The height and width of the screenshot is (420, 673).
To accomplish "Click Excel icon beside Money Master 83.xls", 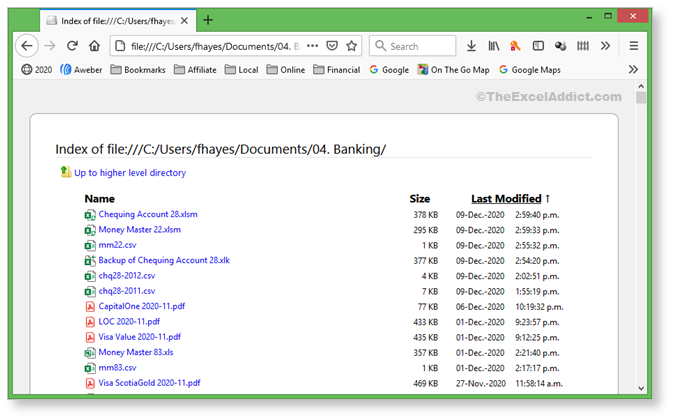I will point(90,353).
